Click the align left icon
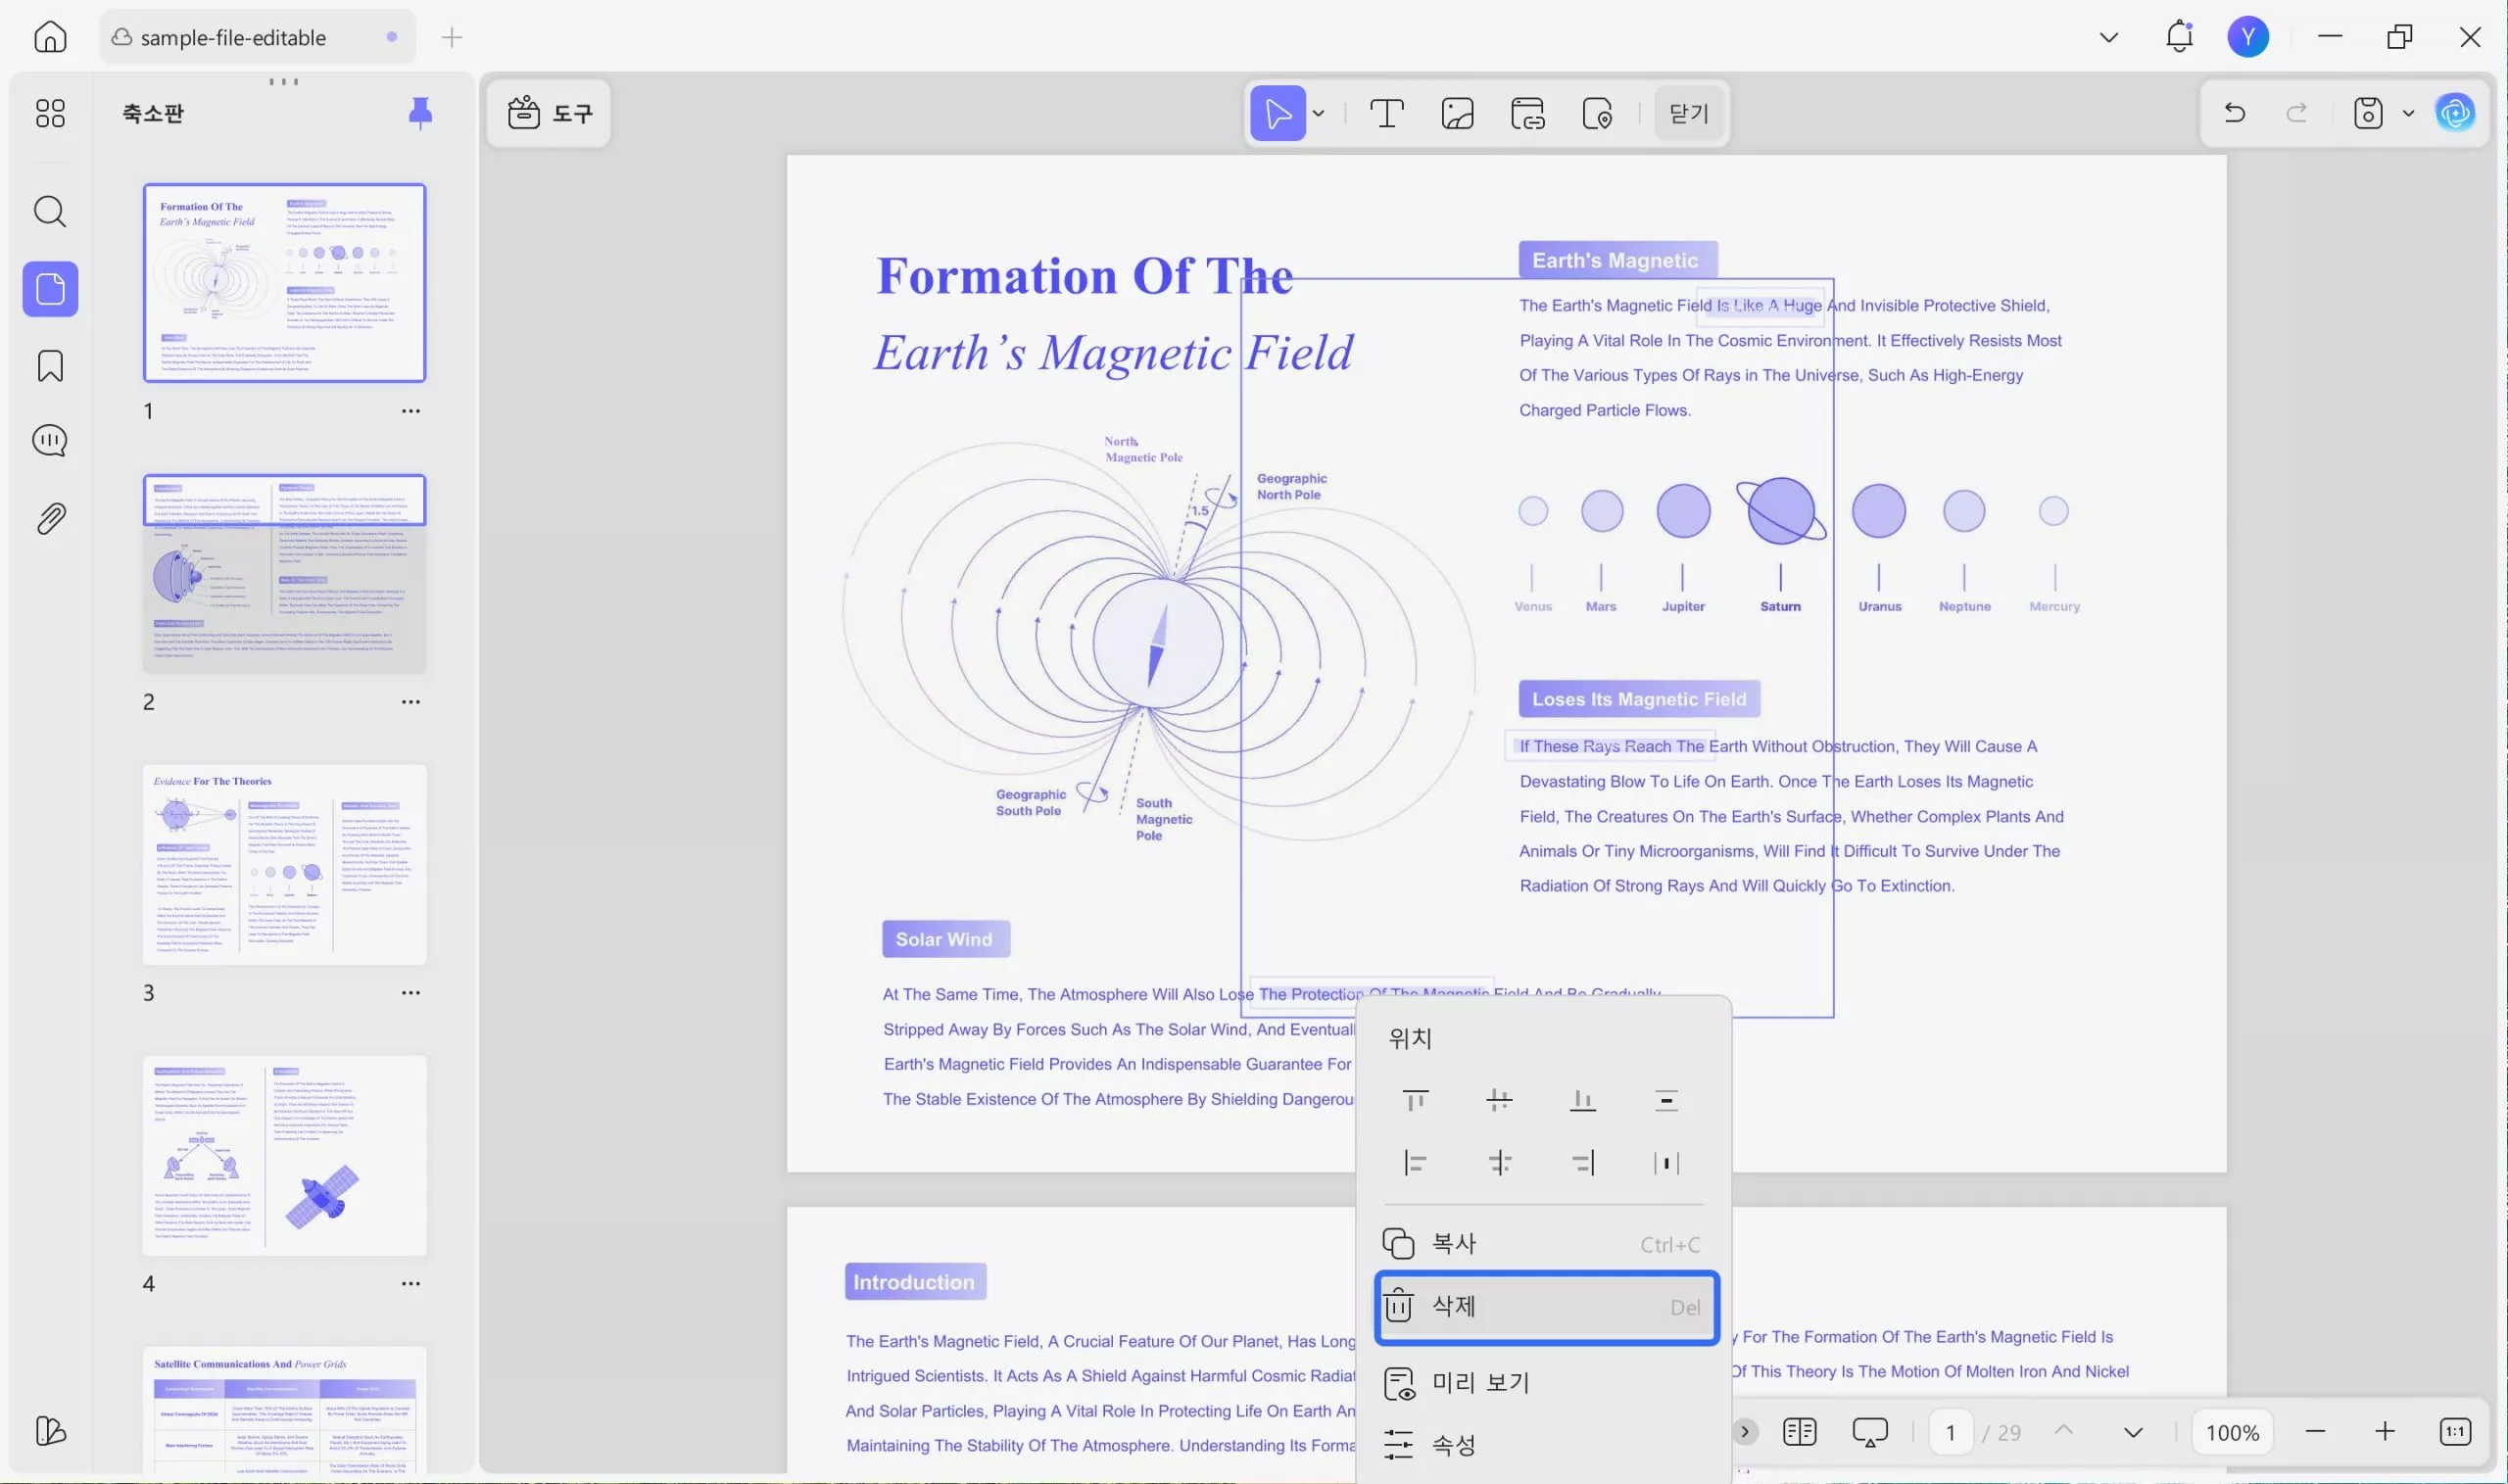2508x1484 pixels. click(1415, 1163)
